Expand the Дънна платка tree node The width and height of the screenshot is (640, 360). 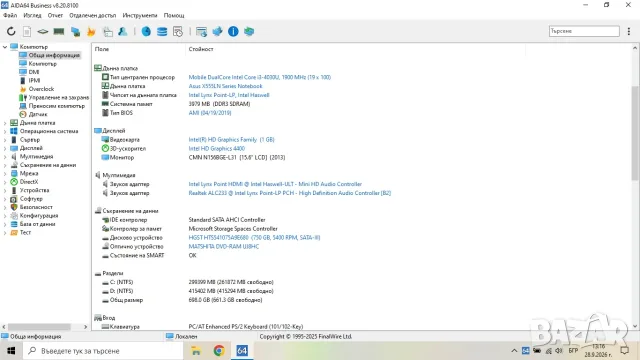[5, 123]
